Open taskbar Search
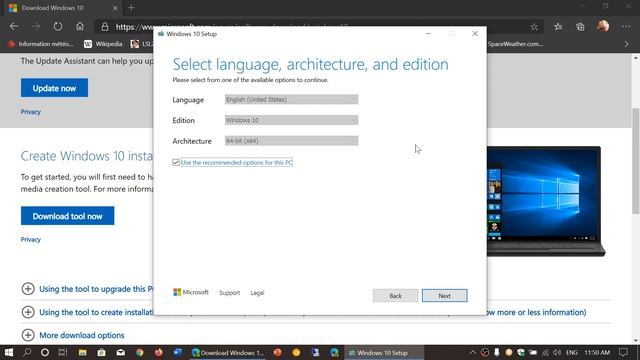The width and height of the screenshot is (640, 360). point(27,353)
